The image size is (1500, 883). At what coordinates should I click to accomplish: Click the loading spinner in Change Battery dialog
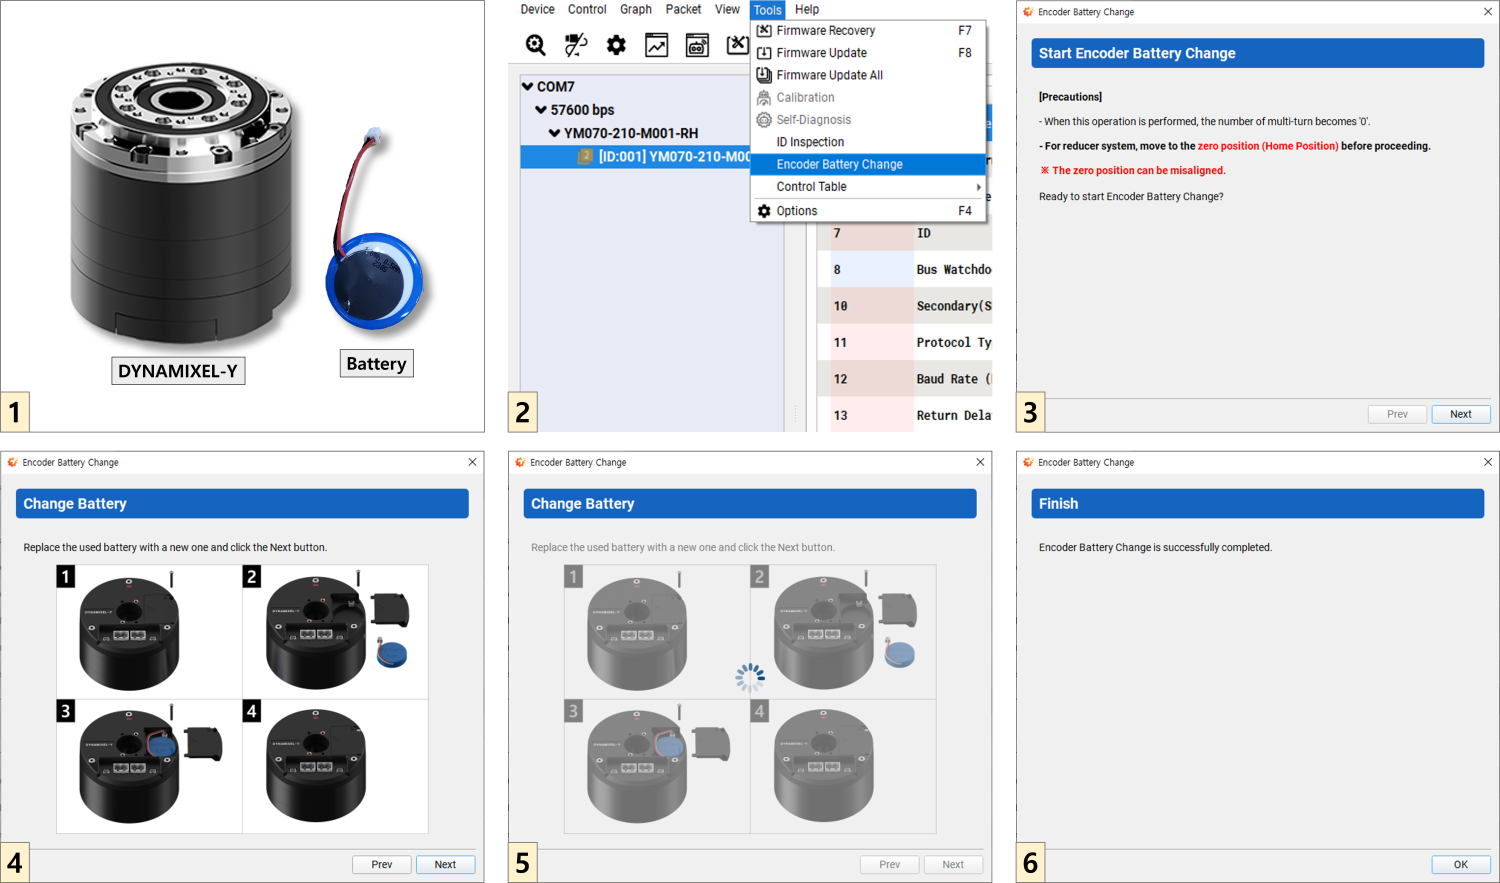click(750, 678)
